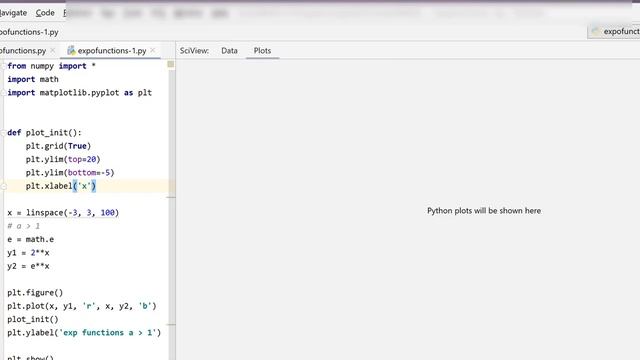
Task: Click the line 'plt.ylim(bottom=-5)'
Action: (x=70, y=173)
